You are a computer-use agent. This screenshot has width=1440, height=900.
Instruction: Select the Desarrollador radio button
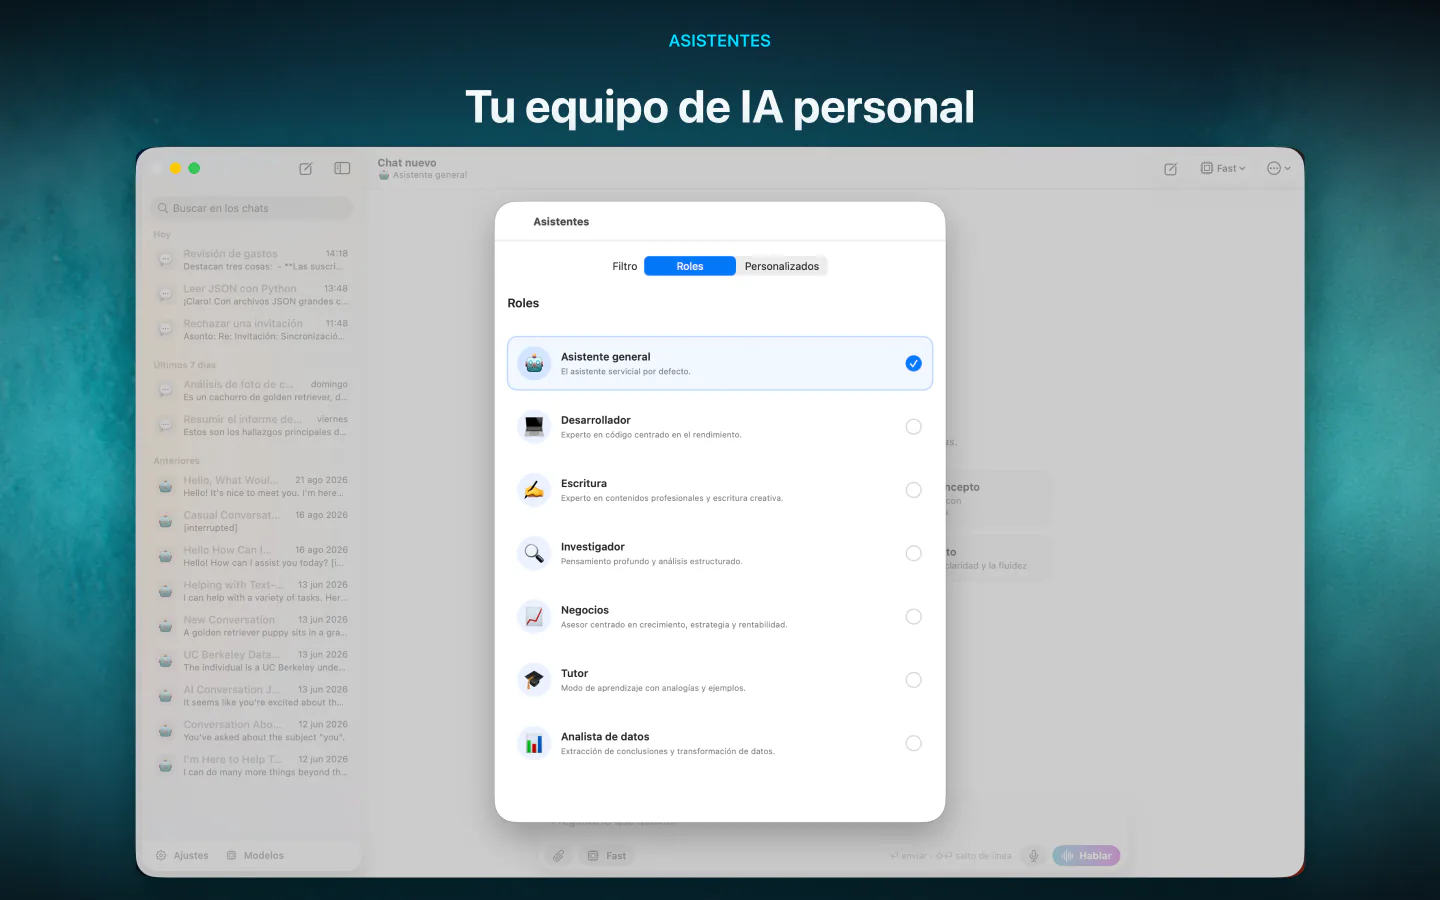point(913,427)
